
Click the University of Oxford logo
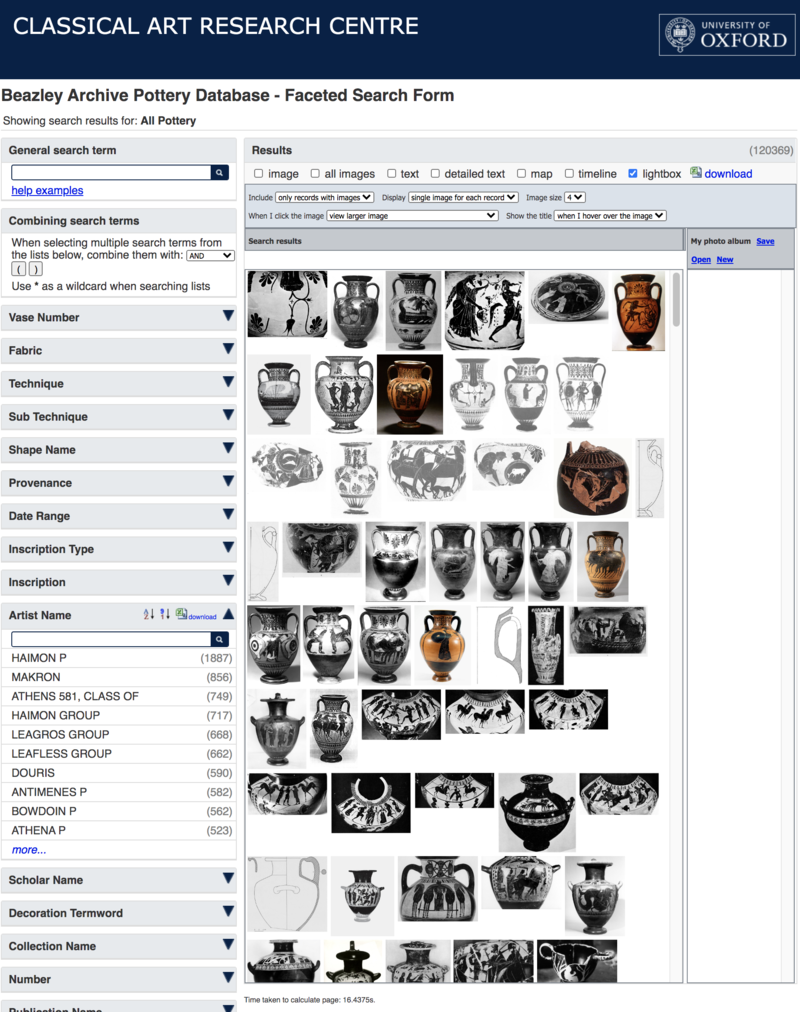point(727,35)
